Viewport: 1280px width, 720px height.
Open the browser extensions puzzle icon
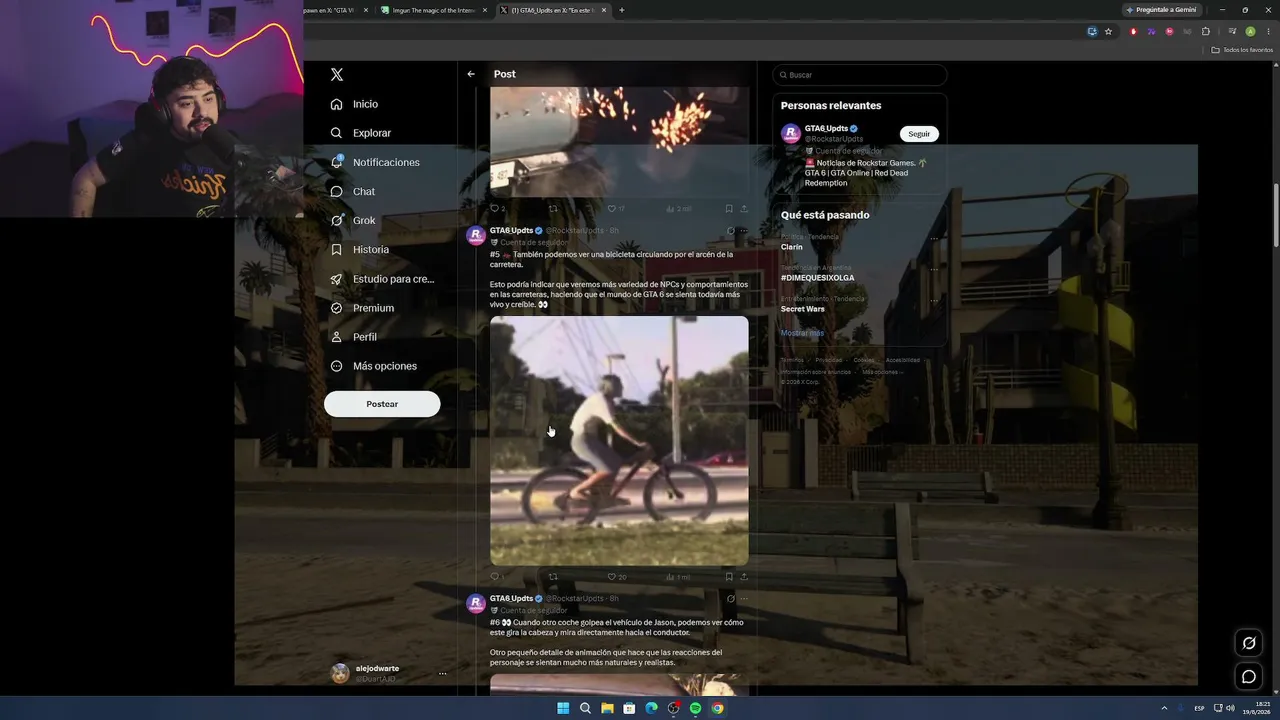pyautogui.click(x=1206, y=31)
